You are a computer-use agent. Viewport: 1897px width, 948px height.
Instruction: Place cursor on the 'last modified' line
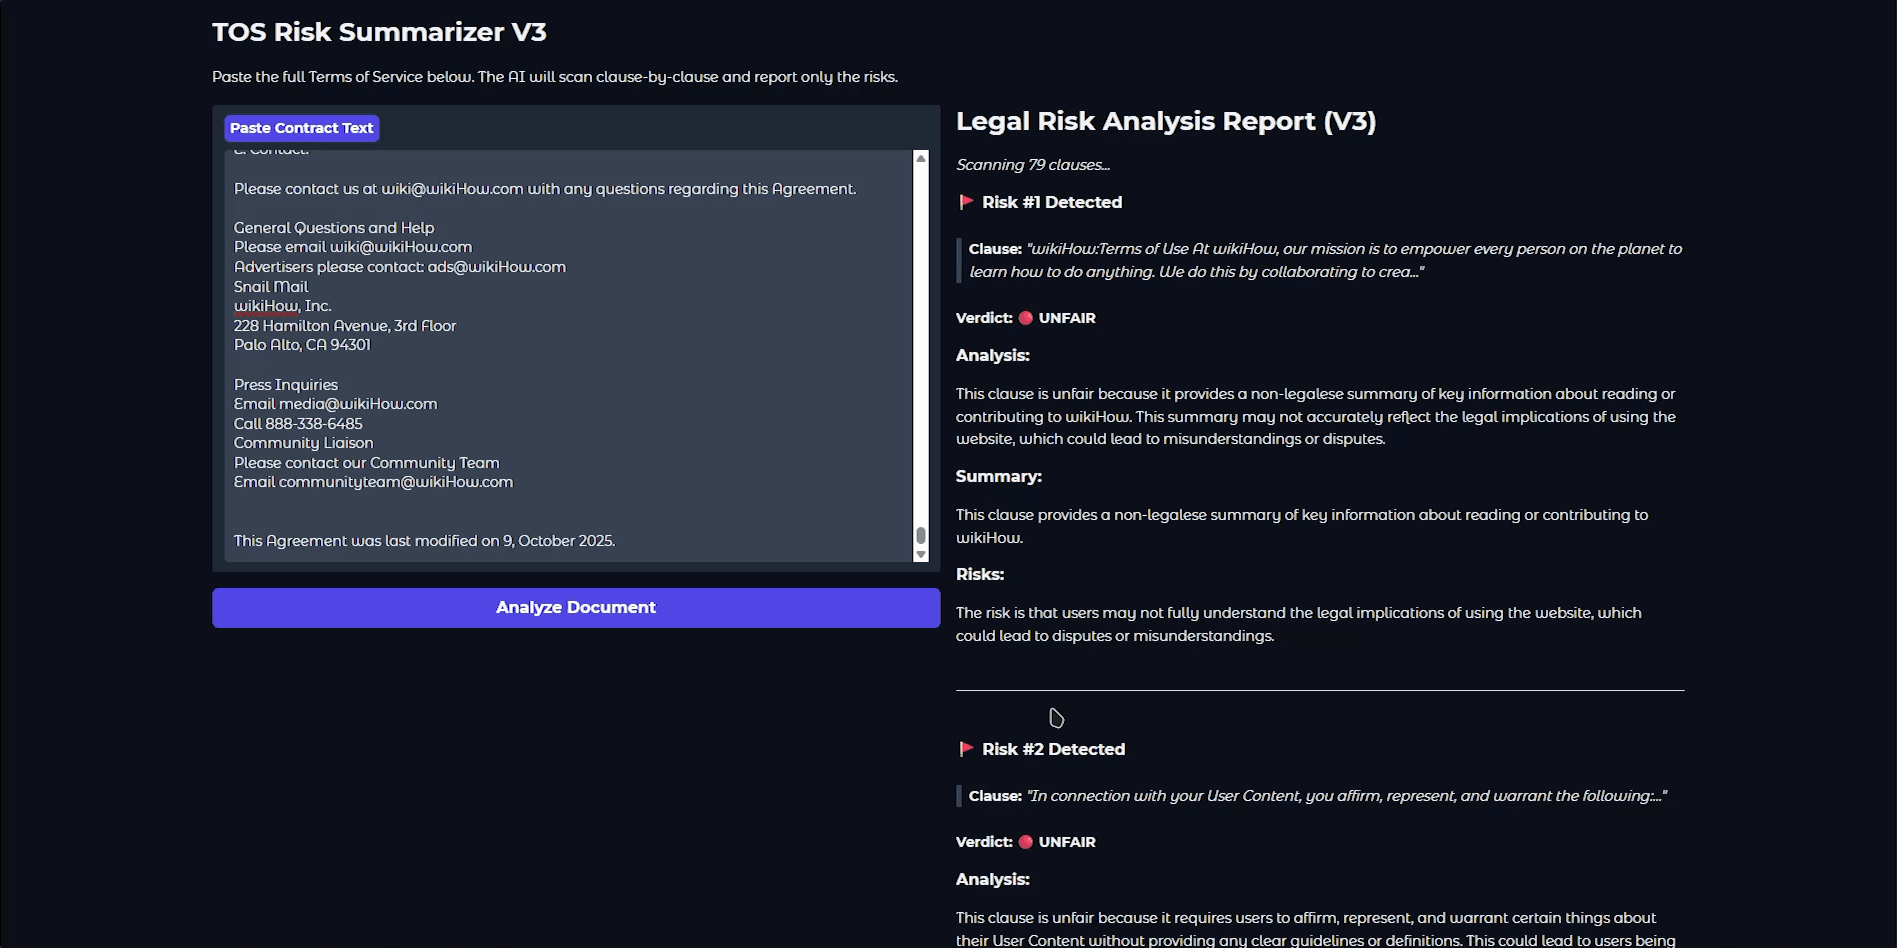click(424, 541)
